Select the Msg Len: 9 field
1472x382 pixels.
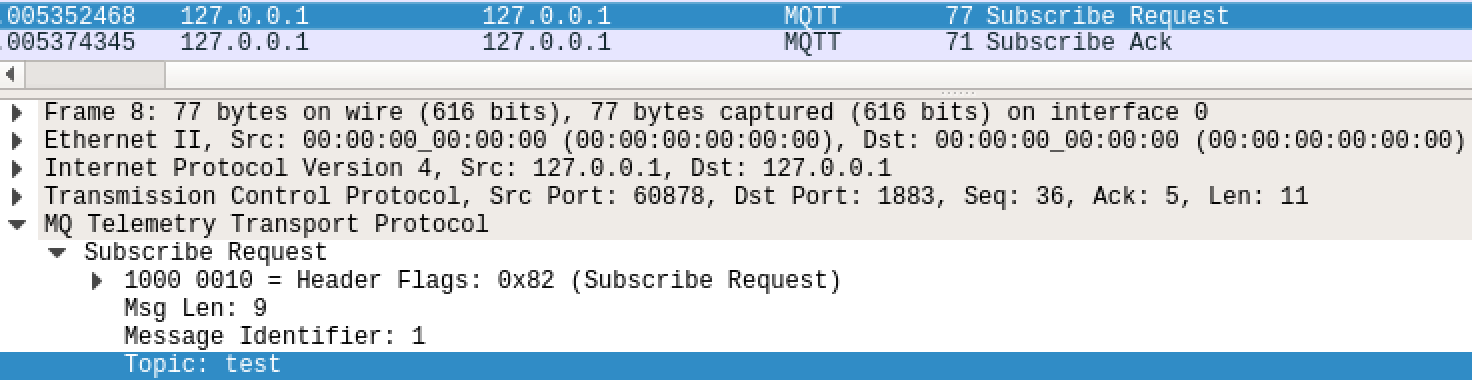[x=195, y=308]
